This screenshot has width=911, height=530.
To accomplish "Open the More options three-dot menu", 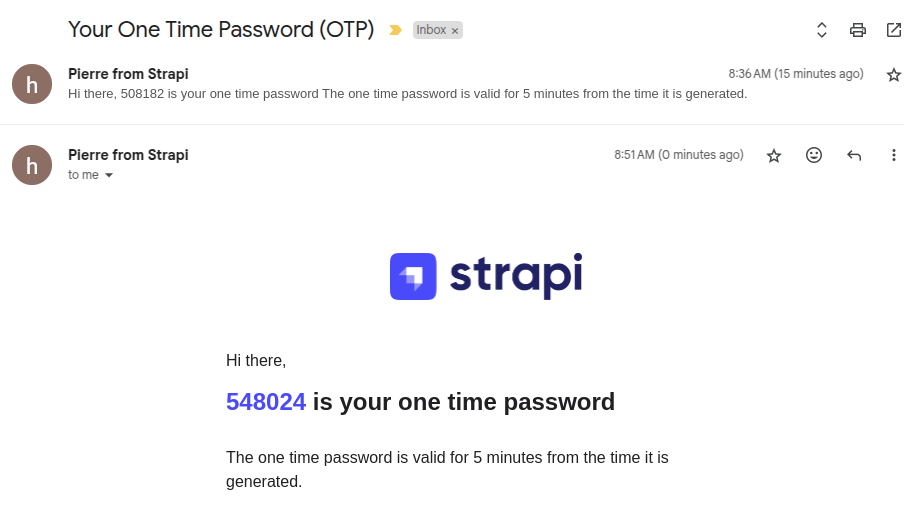I will coord(894,155).
